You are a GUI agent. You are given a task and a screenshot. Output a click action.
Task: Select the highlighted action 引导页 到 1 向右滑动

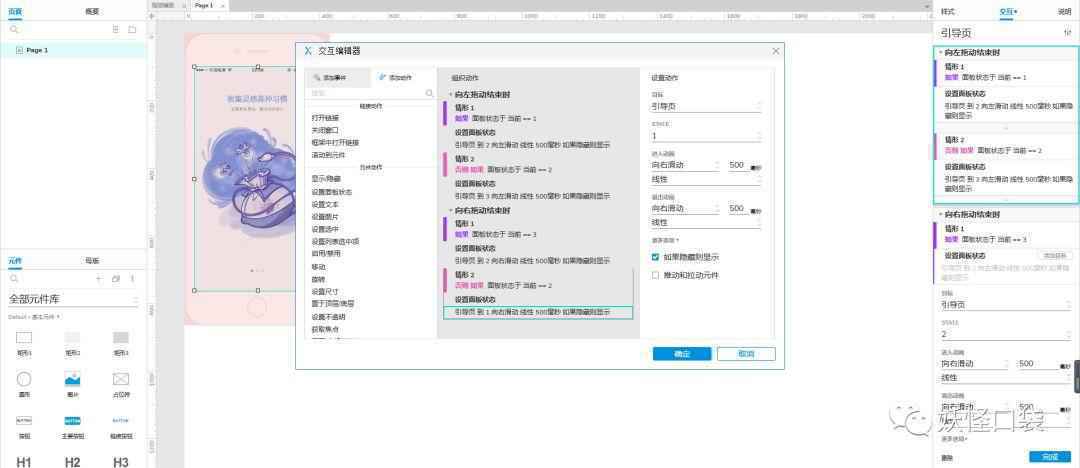coord(537,312)
